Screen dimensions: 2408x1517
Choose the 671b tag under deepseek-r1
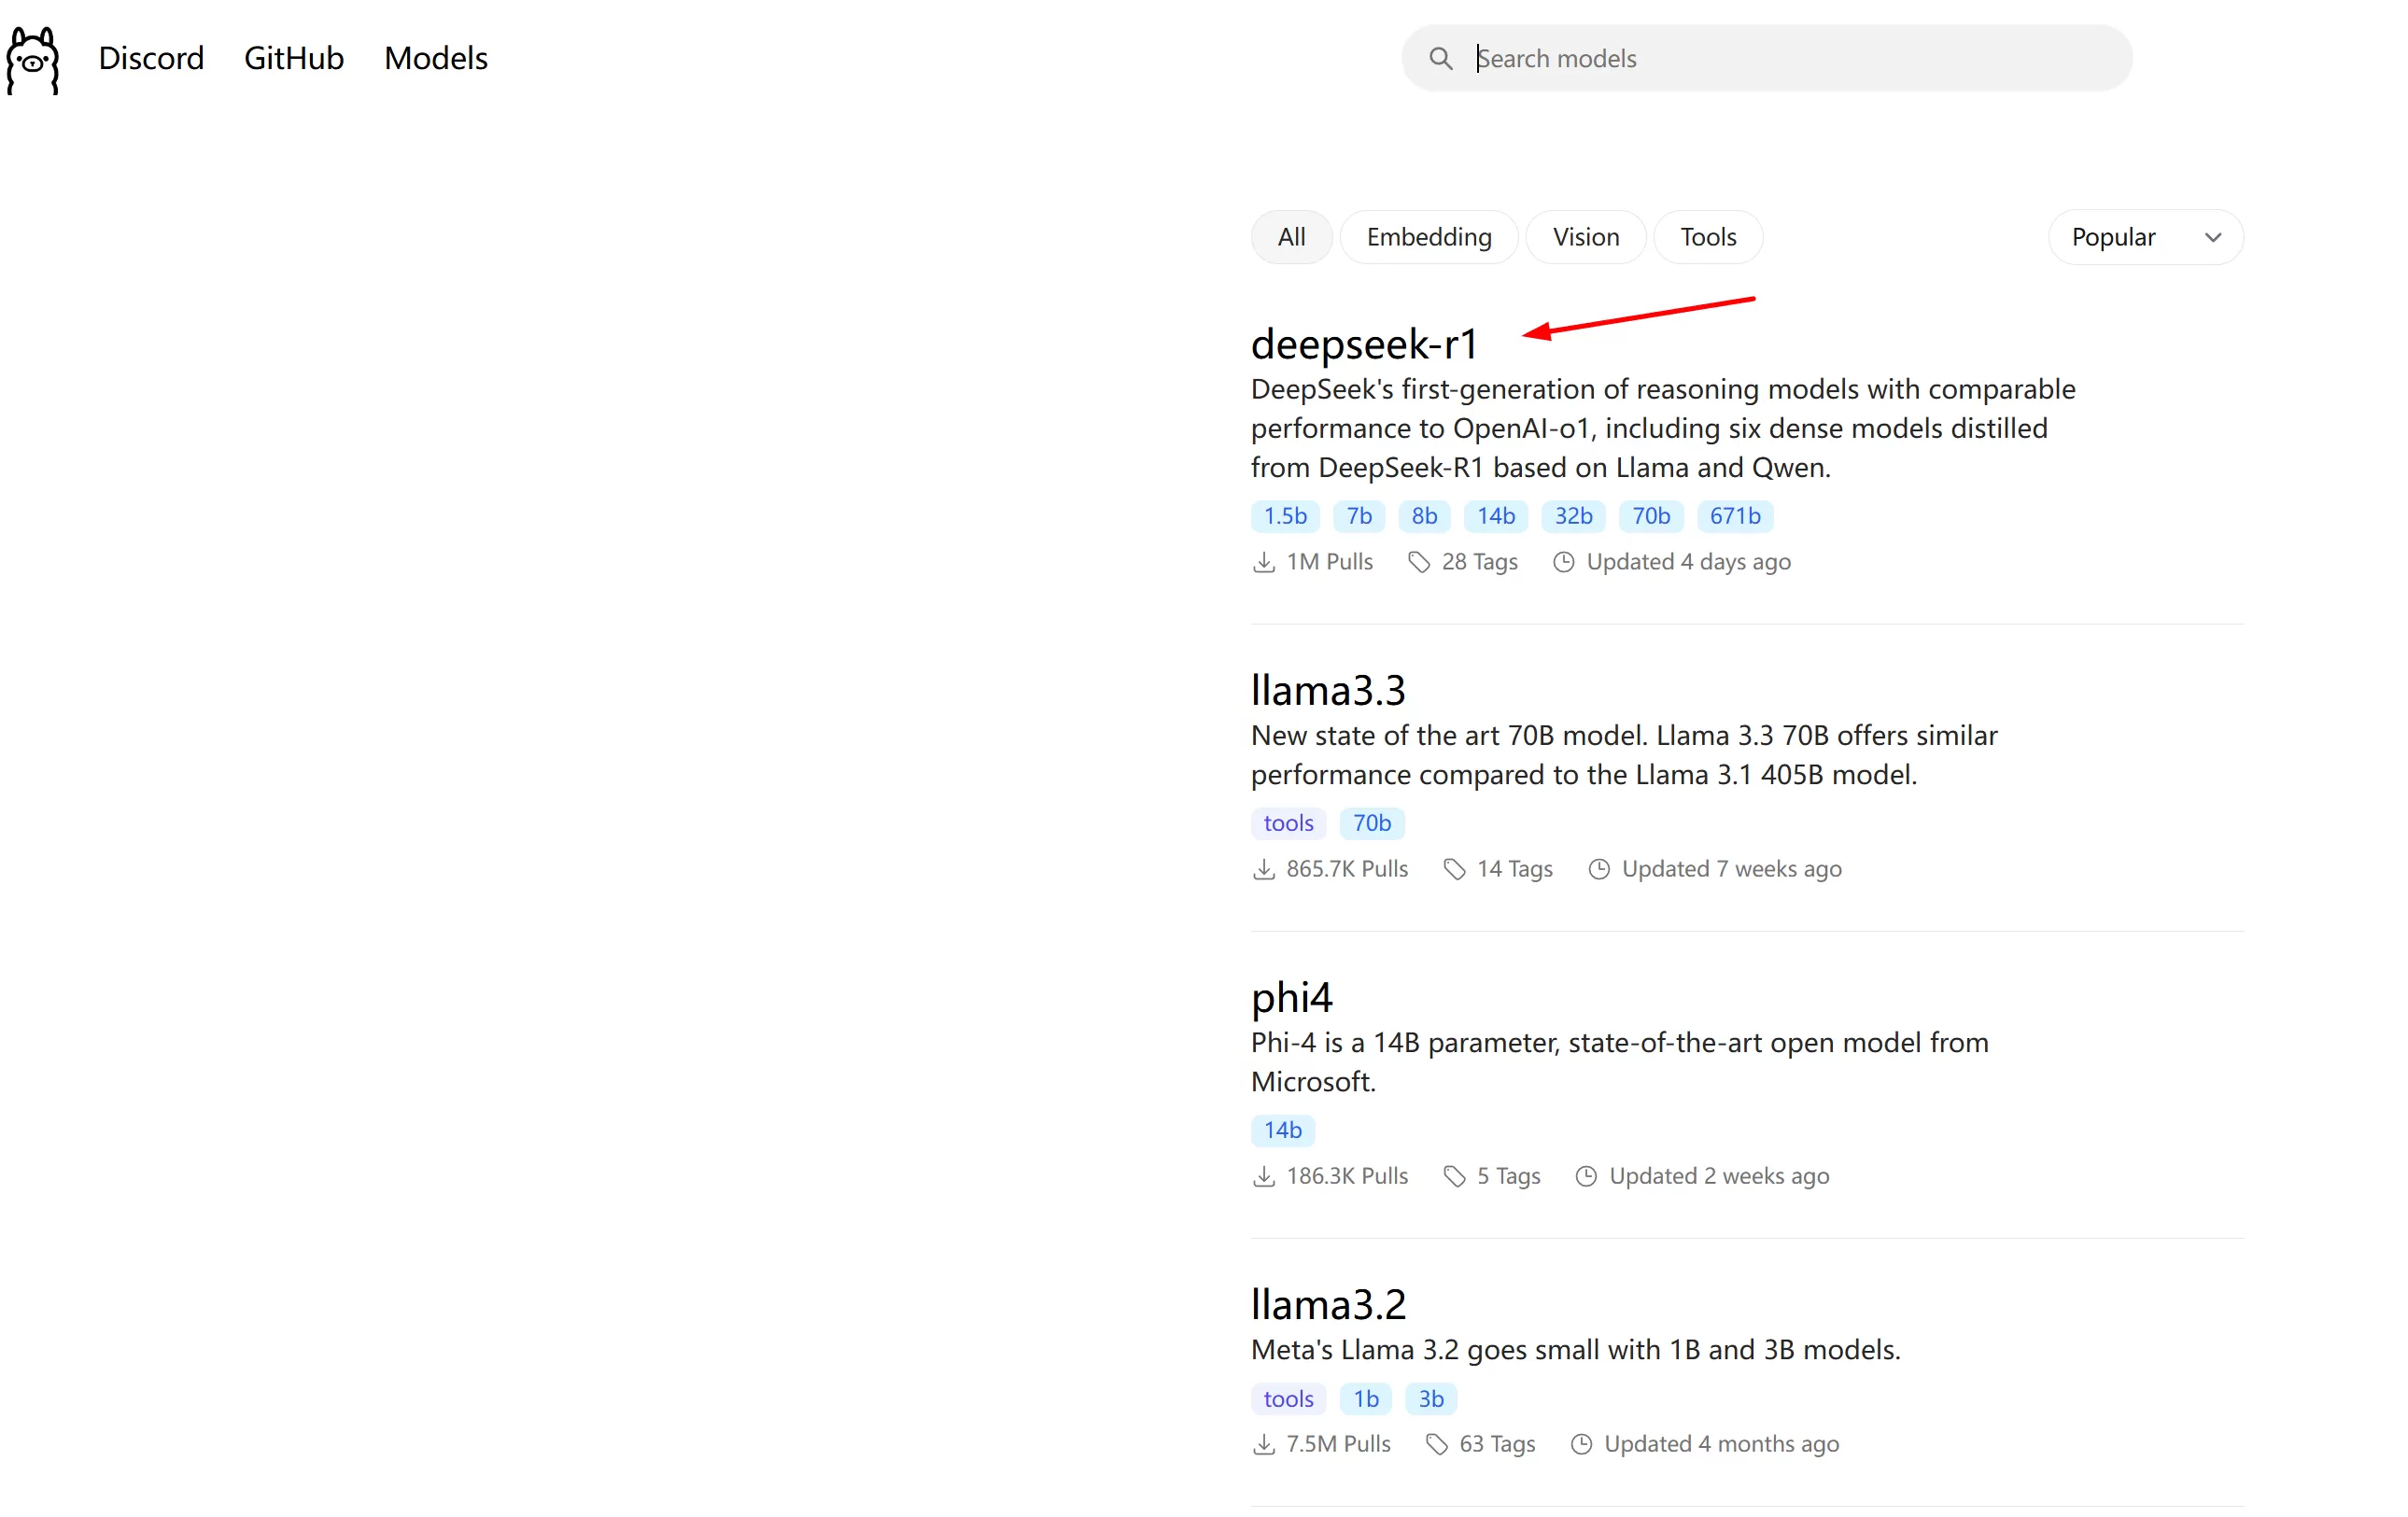click(x=1734, y=516)
